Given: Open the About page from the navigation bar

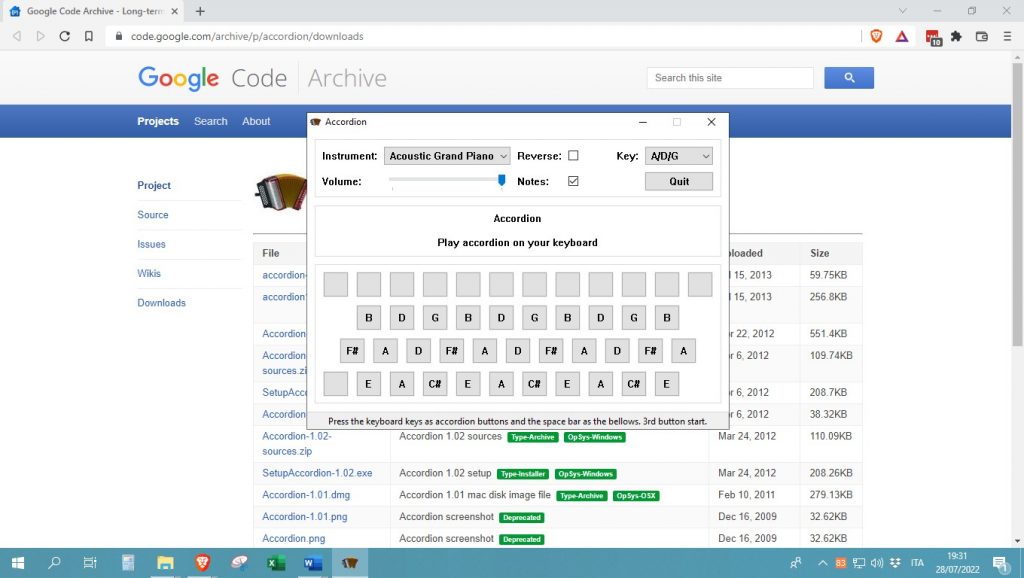Looking at the screenshot, I should click(256, 121).
